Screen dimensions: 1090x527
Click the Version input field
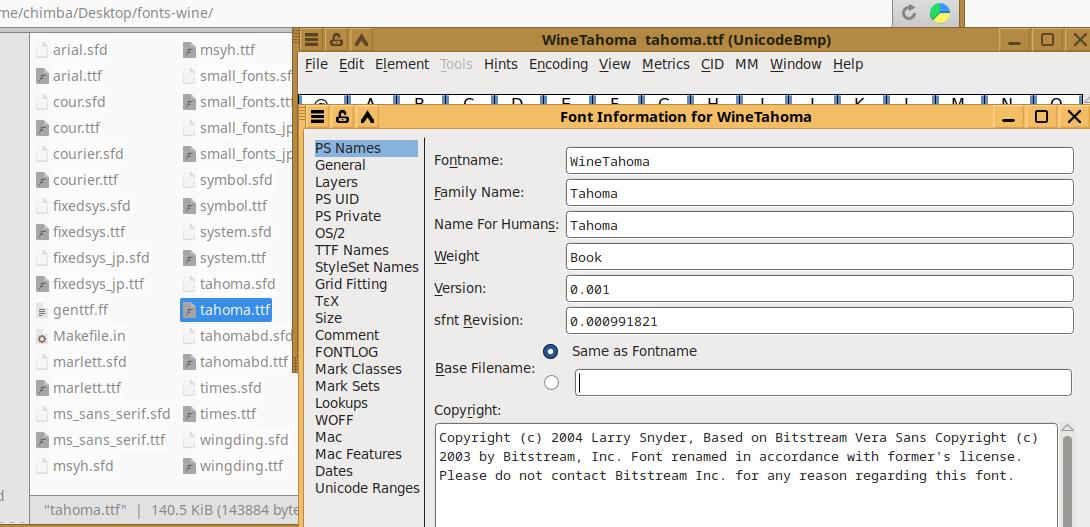(x=820, y=289)
